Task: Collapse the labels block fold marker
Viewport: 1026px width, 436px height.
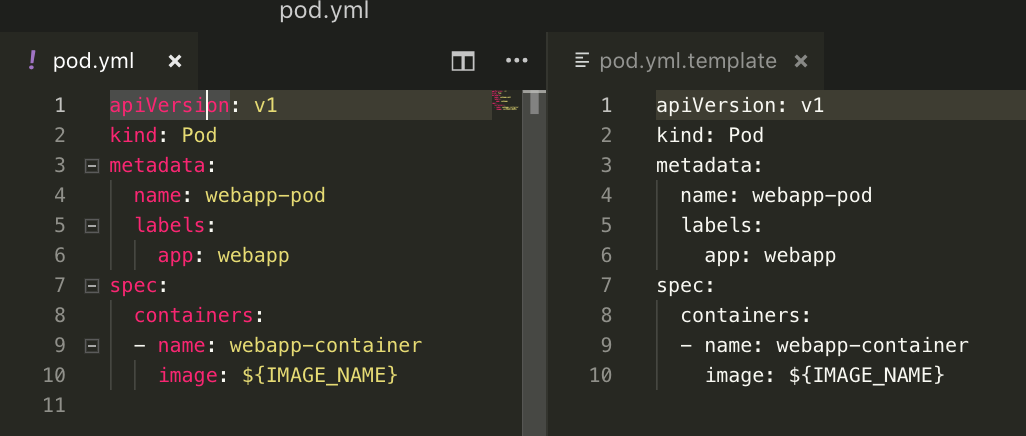Action: [92, 225]
